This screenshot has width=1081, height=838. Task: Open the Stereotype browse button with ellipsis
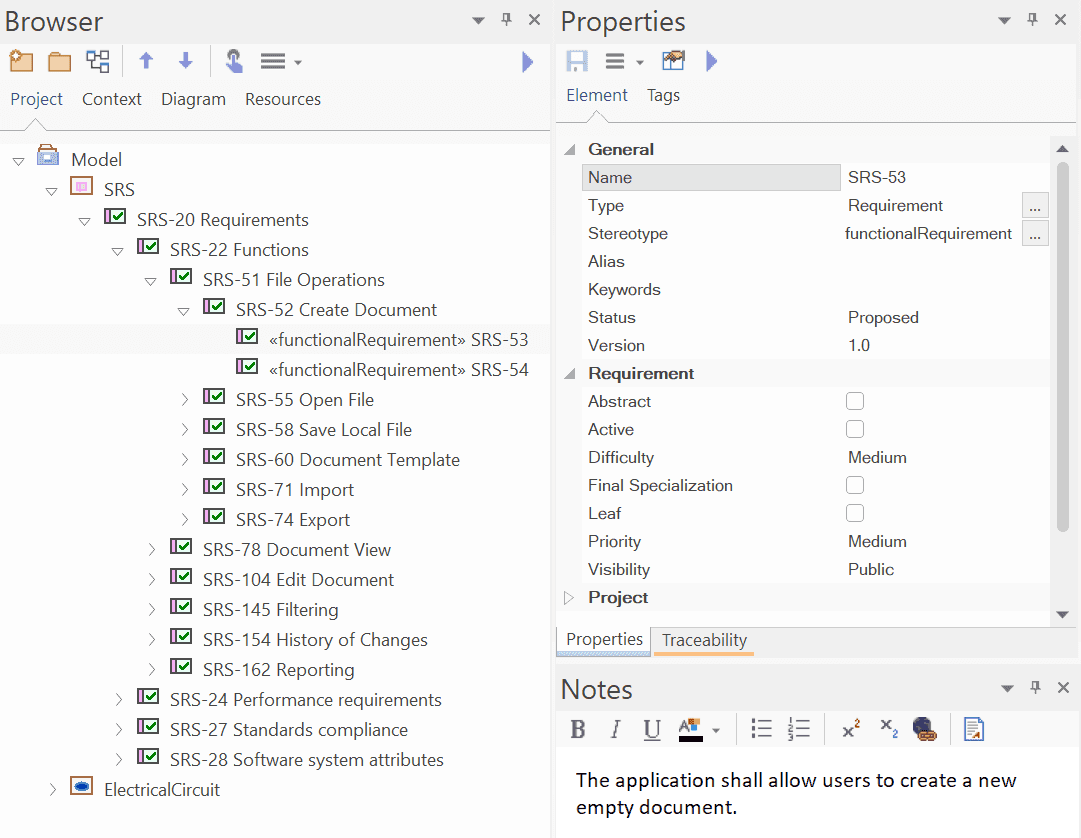1035,233
